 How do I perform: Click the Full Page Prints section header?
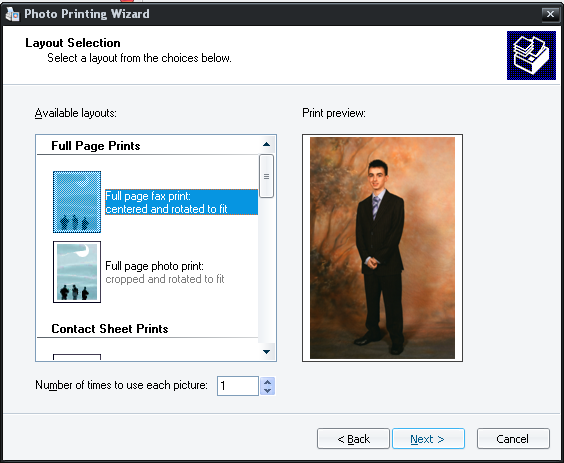click(x=96, y=146)
